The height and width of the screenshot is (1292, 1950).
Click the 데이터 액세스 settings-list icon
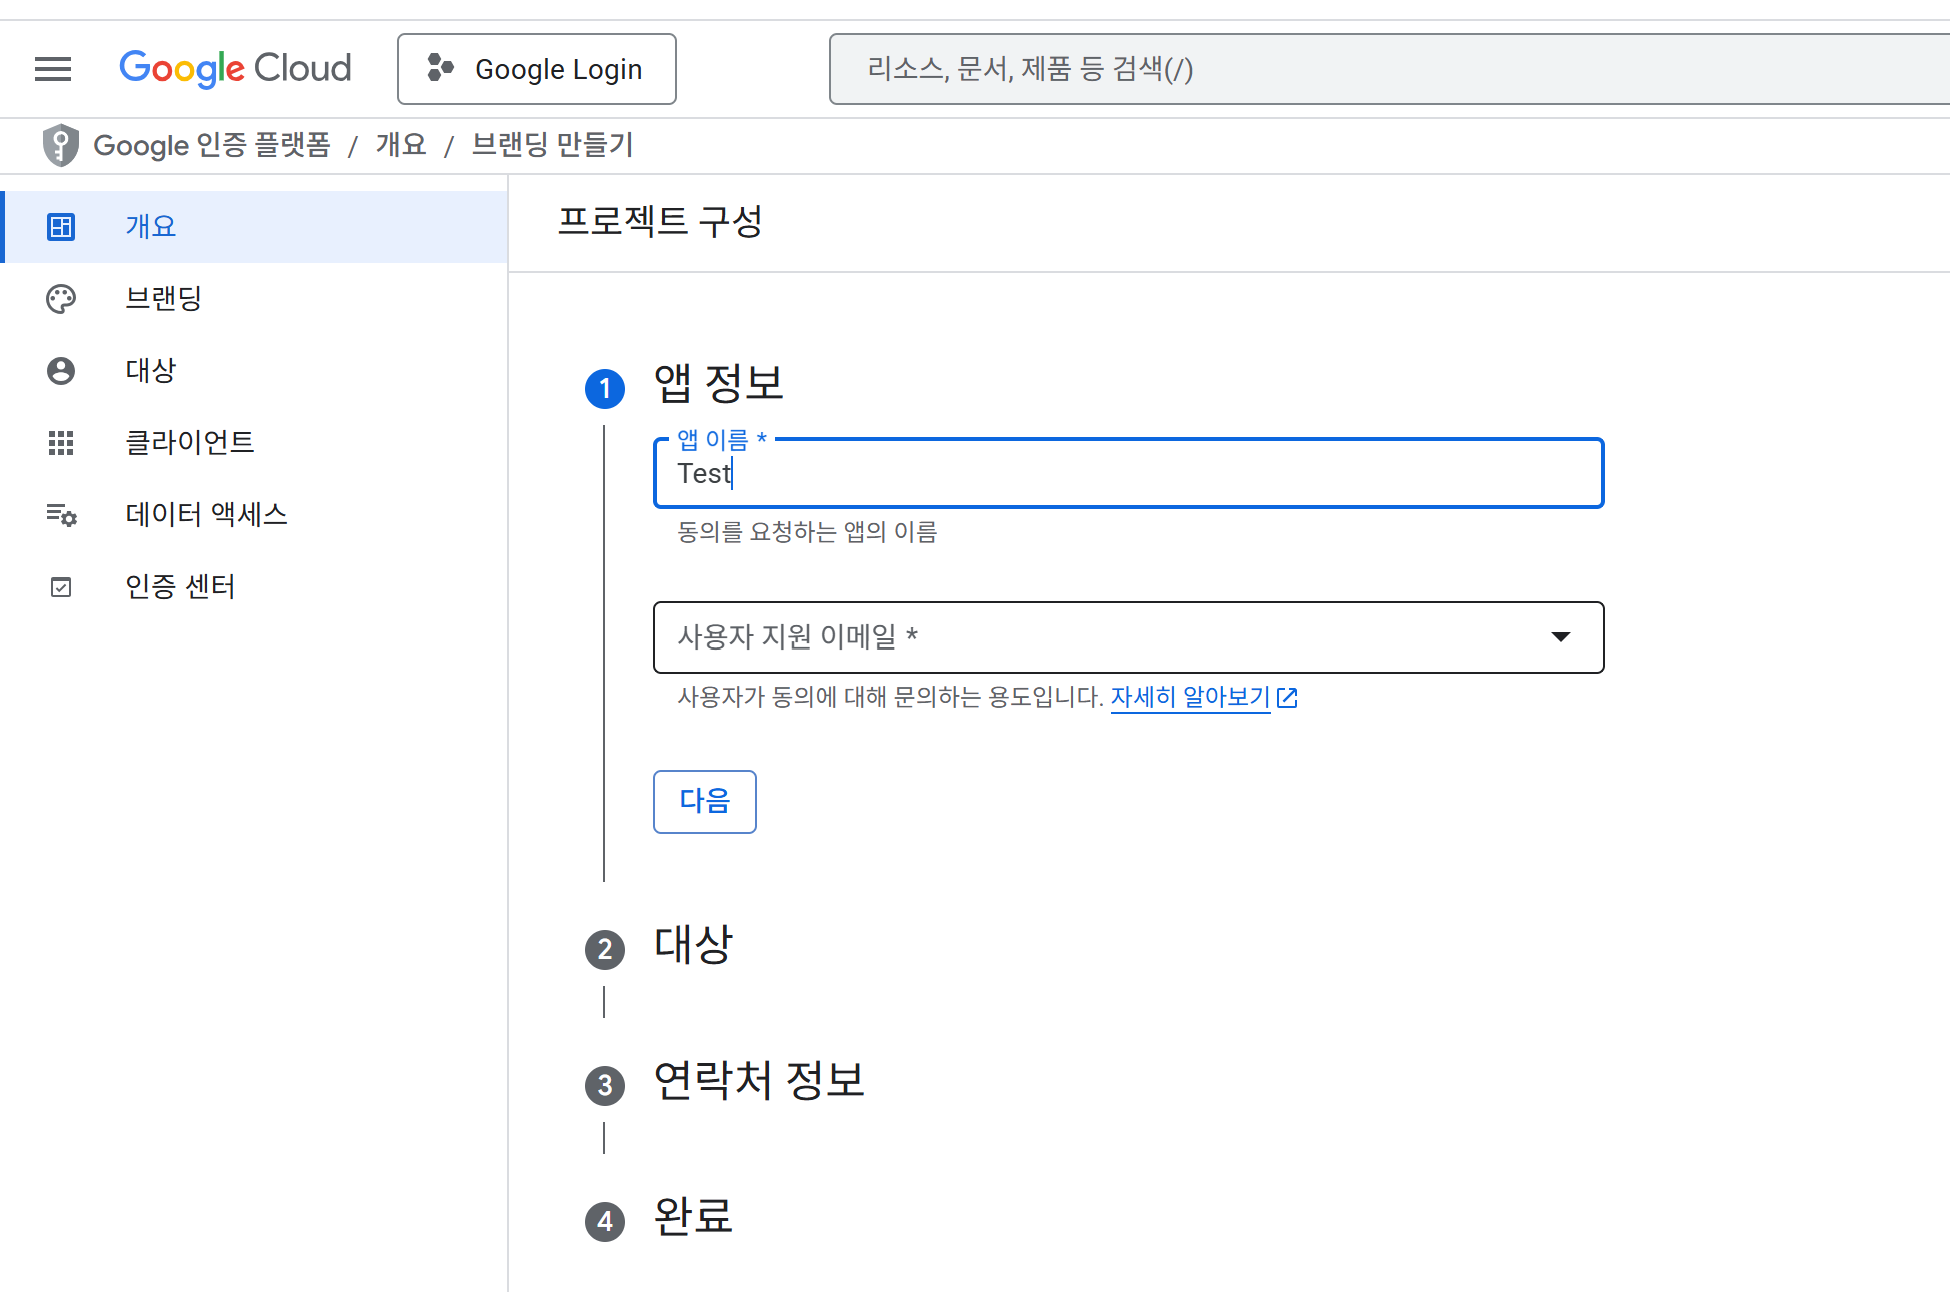click(61, 515)
